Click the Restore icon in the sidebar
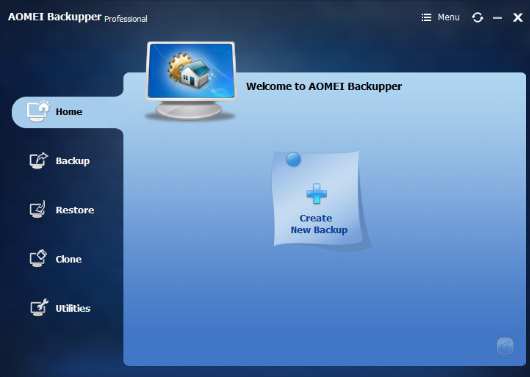Image resolution: width=530 pixels, height=377 pixels. [38, 210]
